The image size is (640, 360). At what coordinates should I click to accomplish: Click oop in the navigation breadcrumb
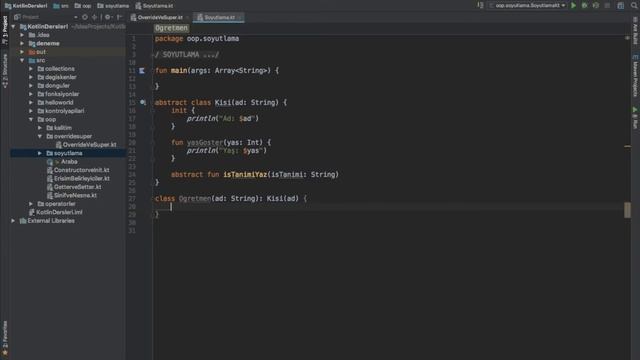coord(83,6)
